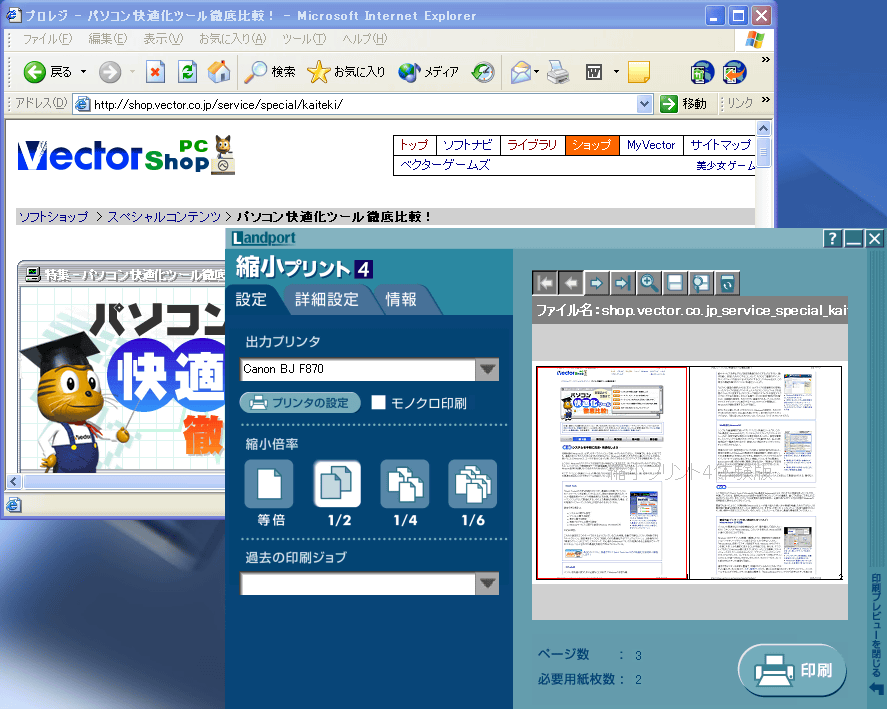
Task: Open the IE back button history dropdown
Action: 83,72
